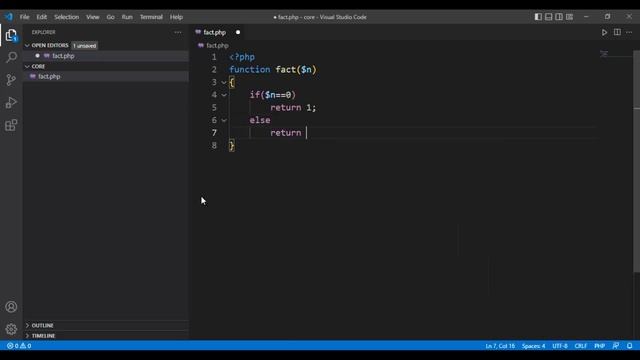Click Ln 7, Col 16 status item
The width and height of the screenshot is (640, 360).
click(500, 346)
